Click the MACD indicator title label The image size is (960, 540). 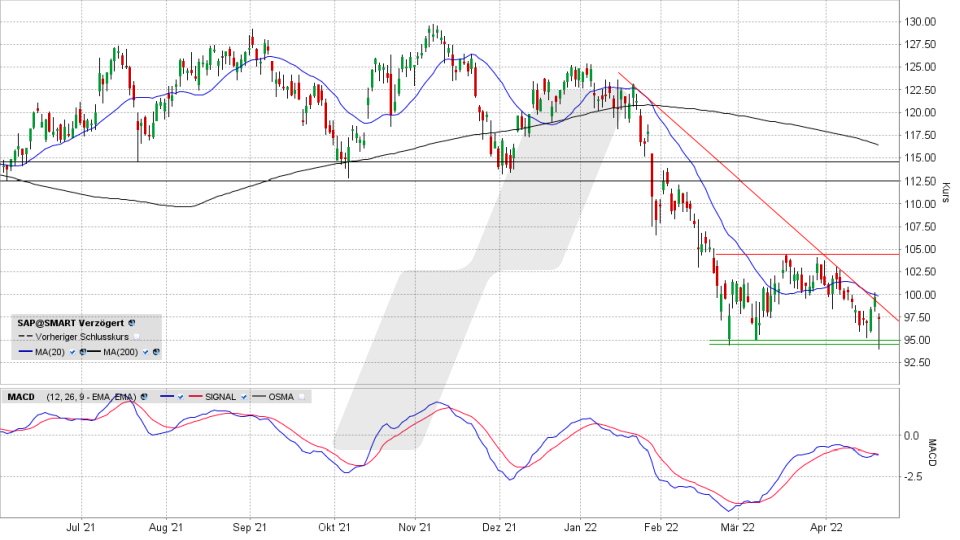tap(21, 397)
